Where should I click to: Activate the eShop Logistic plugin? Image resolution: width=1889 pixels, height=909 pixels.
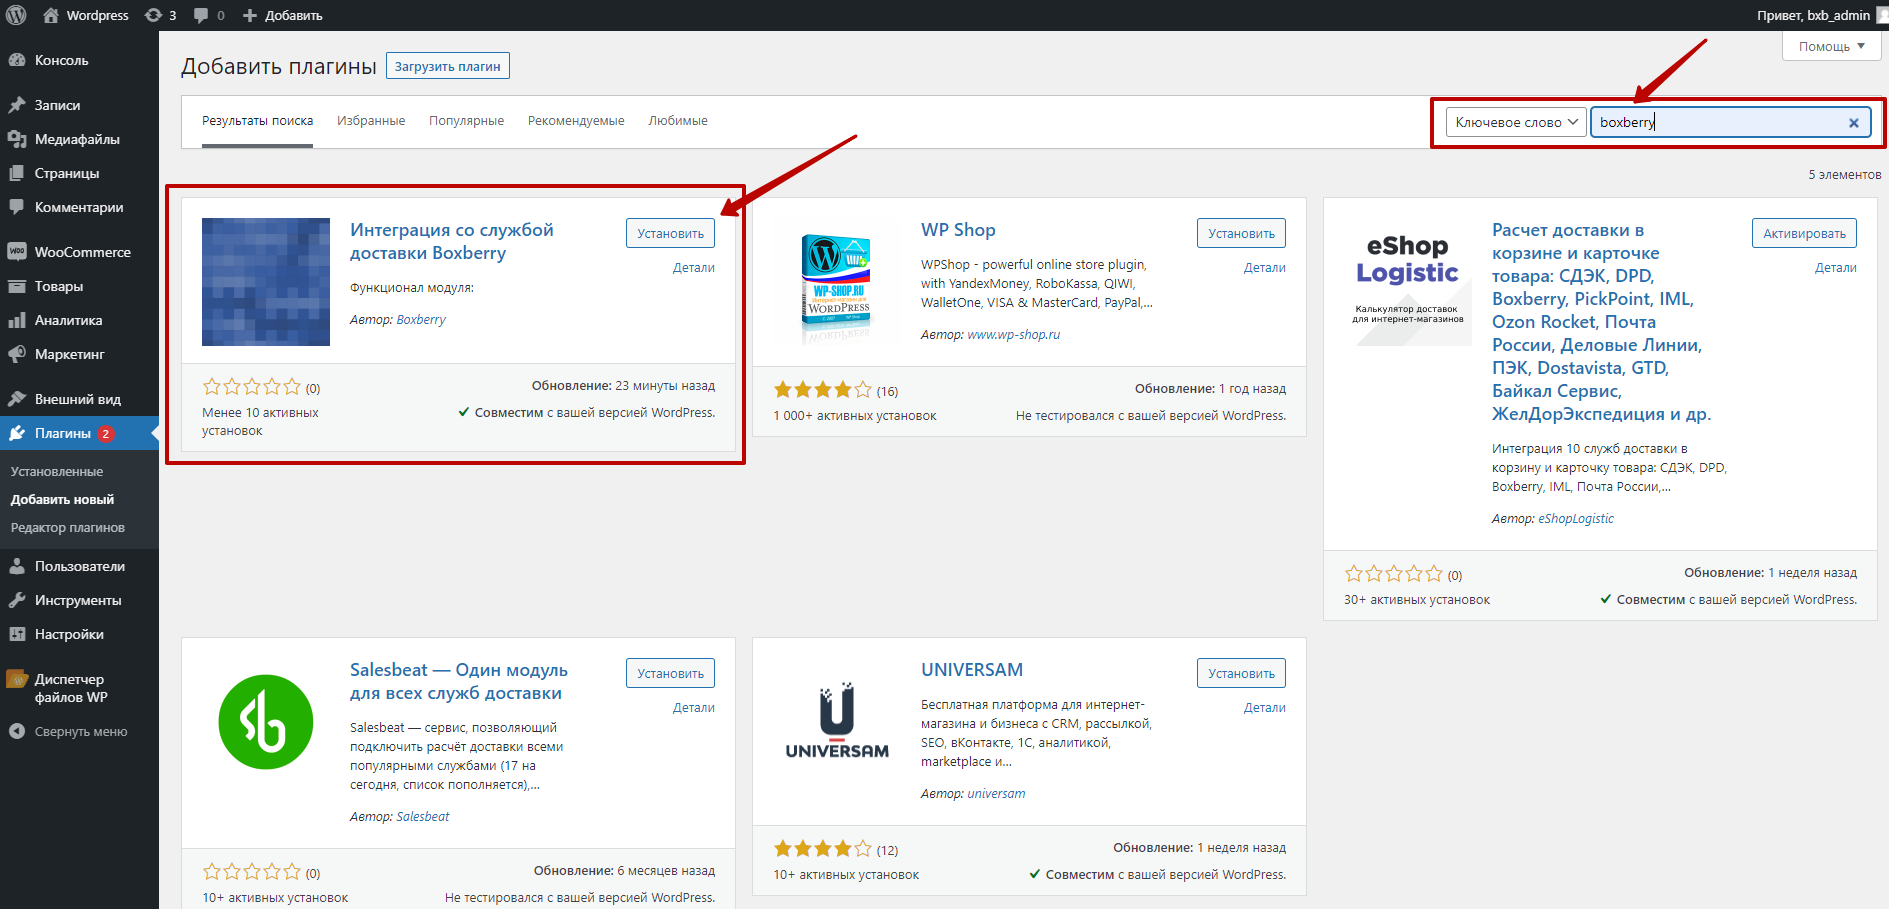point(1804,233)
